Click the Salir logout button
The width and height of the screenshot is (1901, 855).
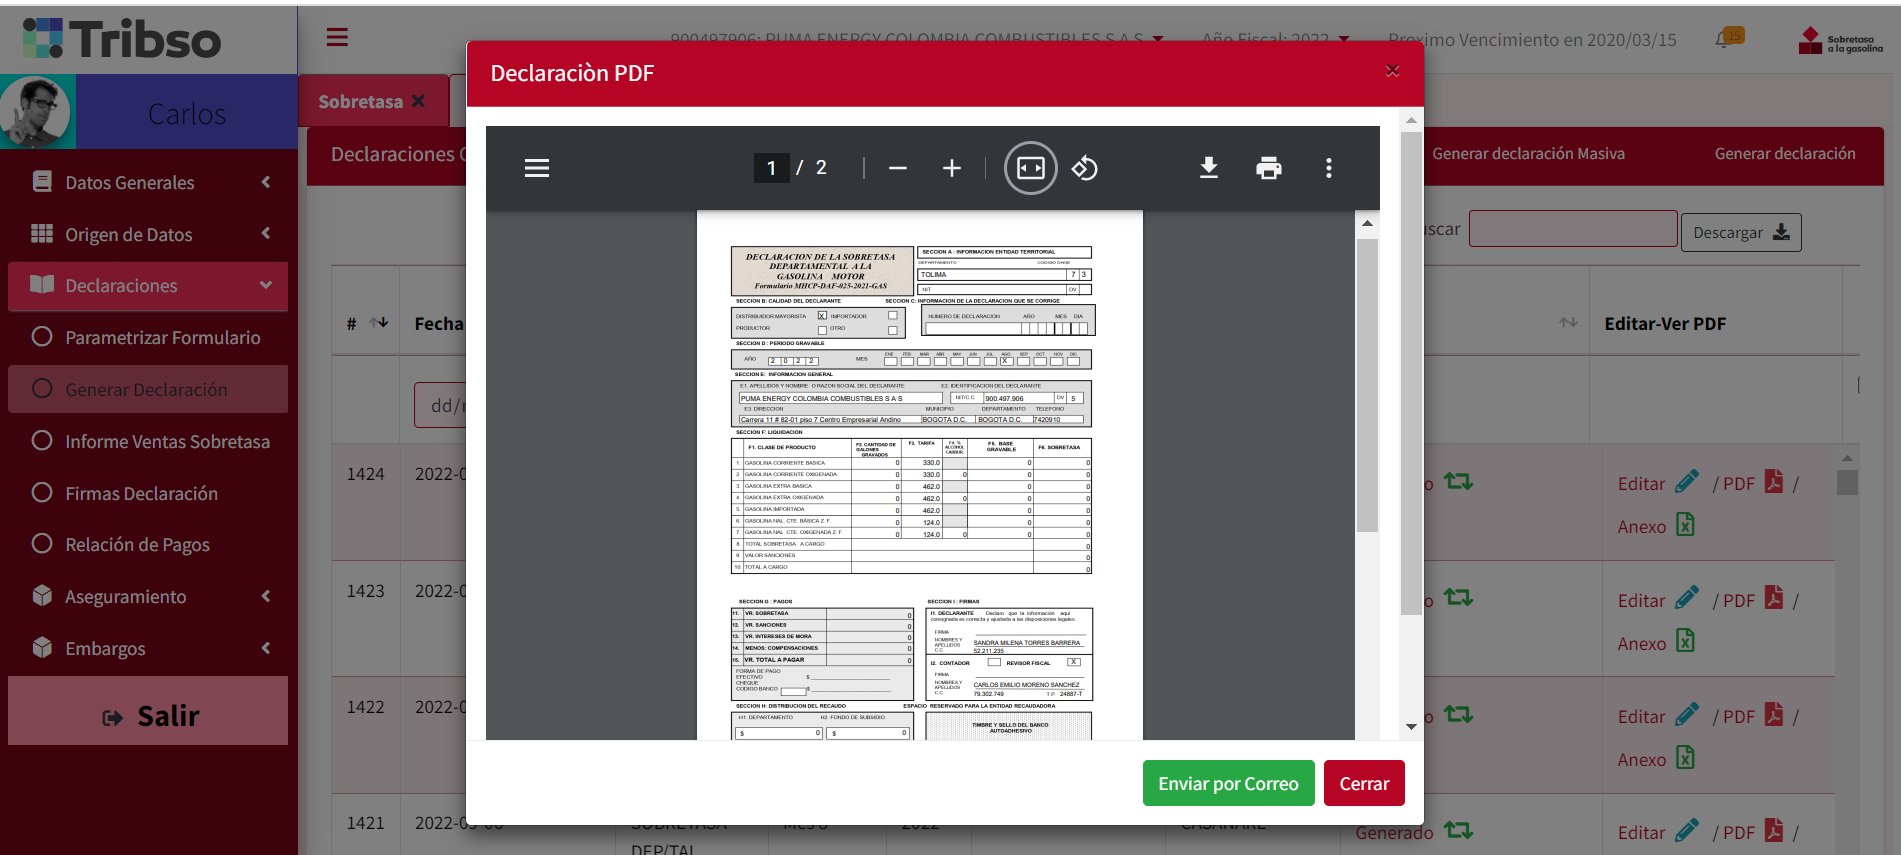click(148, 711)
